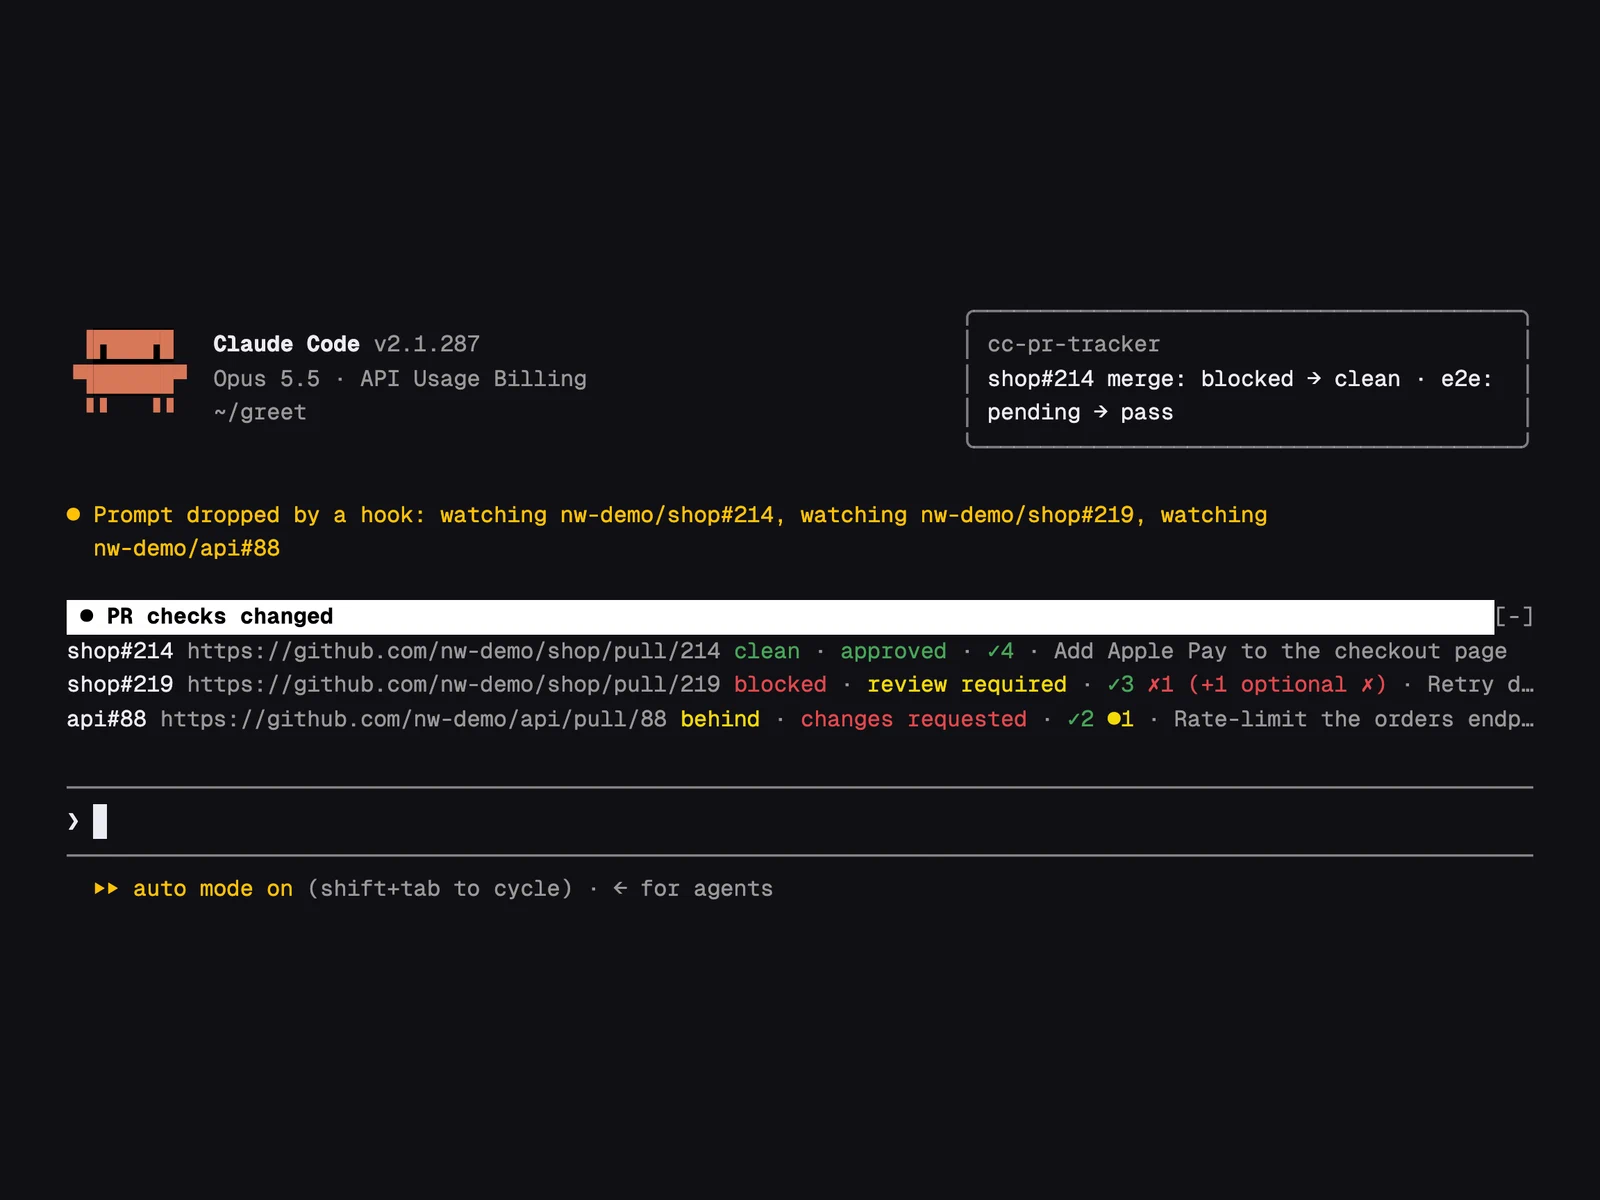Click into the prompt input field
Image resolution: width=1600 pixels, height=1200 pixels.
pos(800,821)
